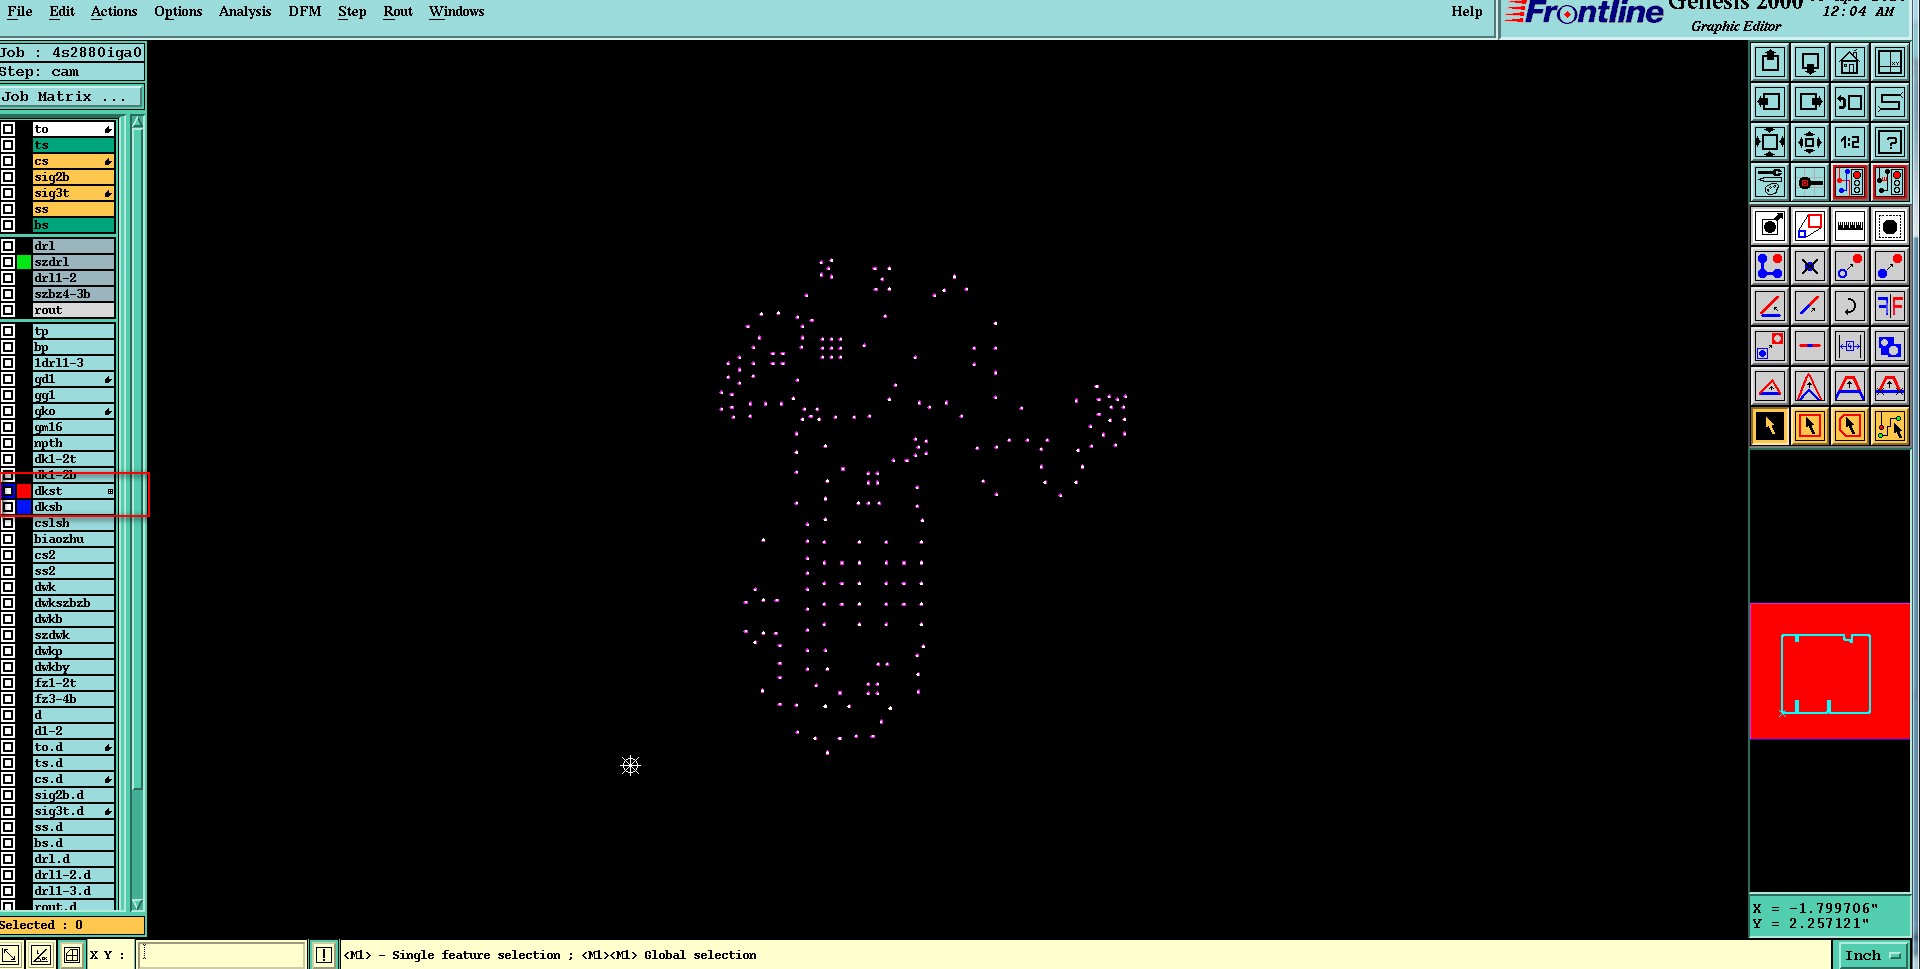Select the ruler measurement tool
This screenshot has width=1920, height=969.
coord(1850,226)
